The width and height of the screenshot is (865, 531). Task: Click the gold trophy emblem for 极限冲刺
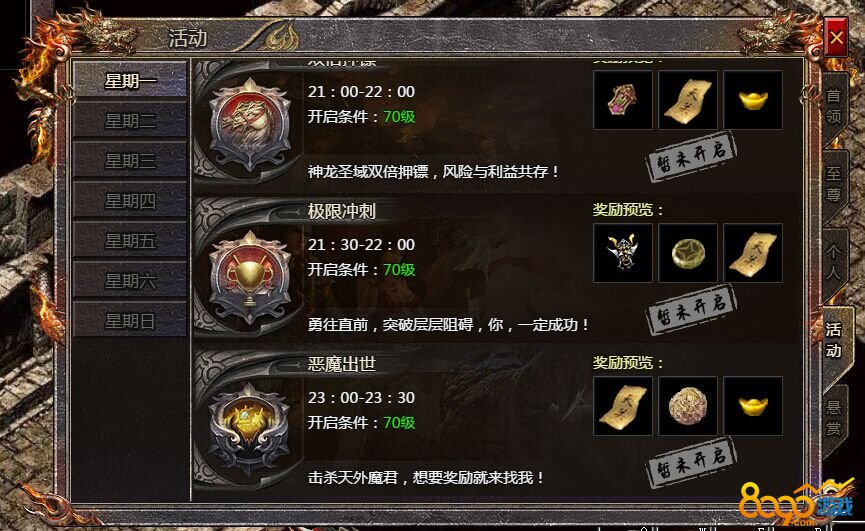point(250,276)
